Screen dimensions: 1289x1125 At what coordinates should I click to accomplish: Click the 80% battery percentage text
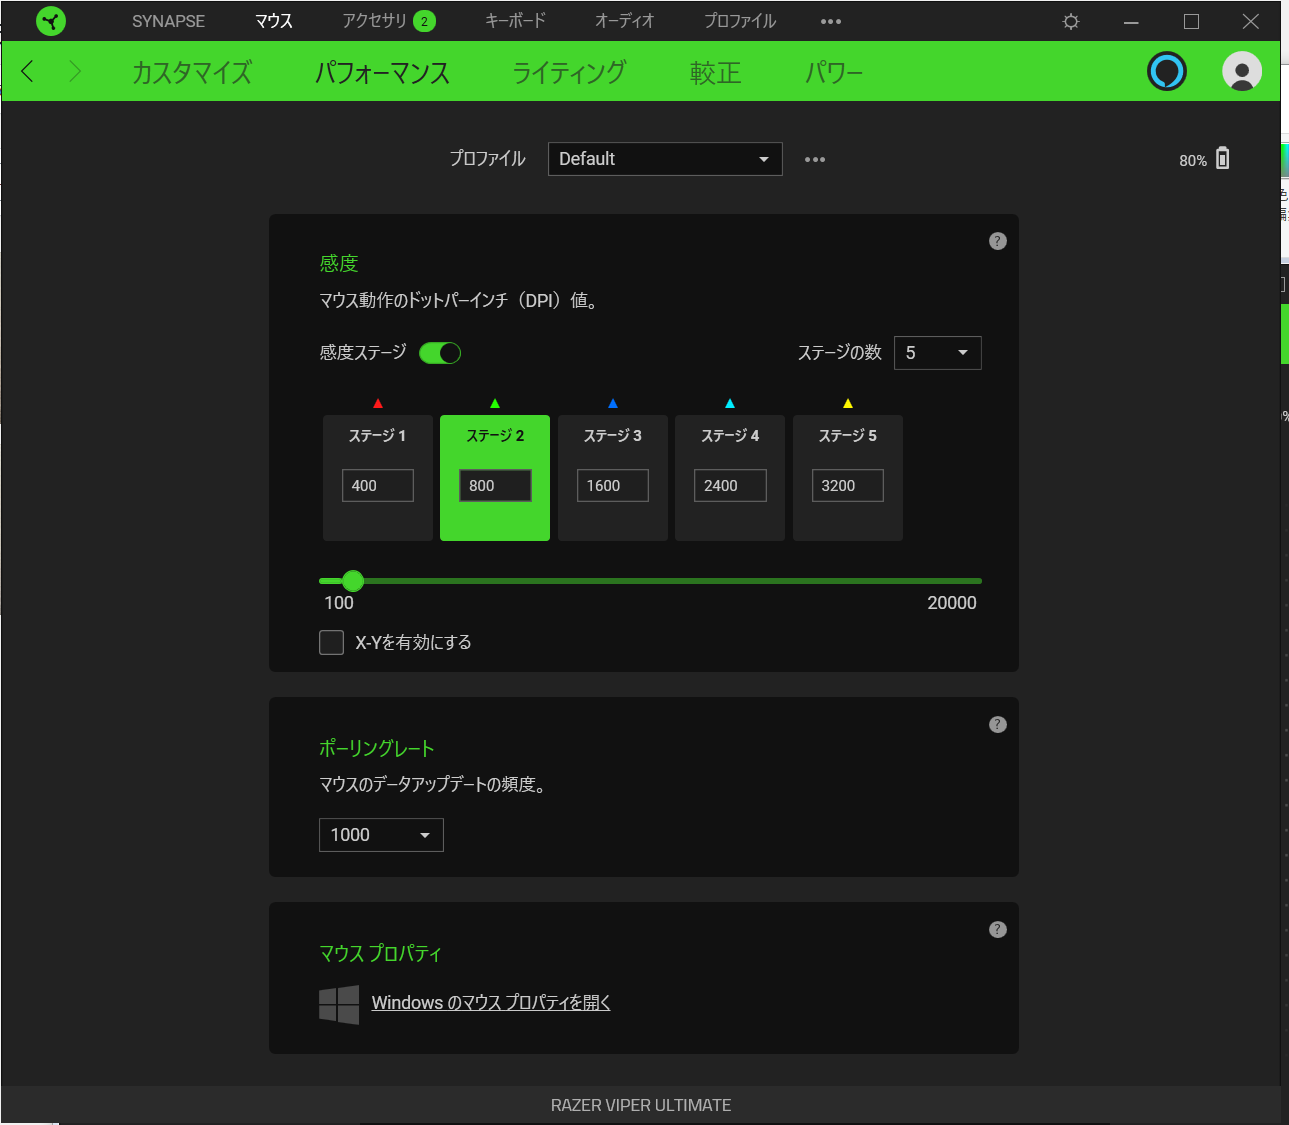pyautogui.click(x=1193, y=160)
